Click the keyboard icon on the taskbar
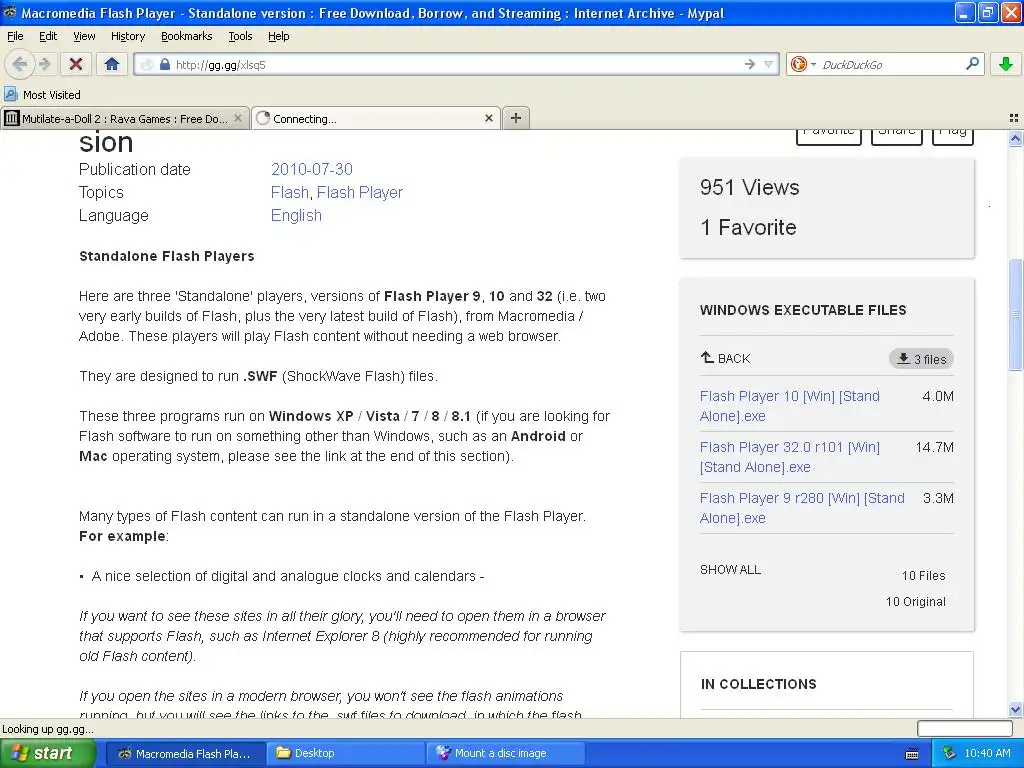 pos(912,754)
